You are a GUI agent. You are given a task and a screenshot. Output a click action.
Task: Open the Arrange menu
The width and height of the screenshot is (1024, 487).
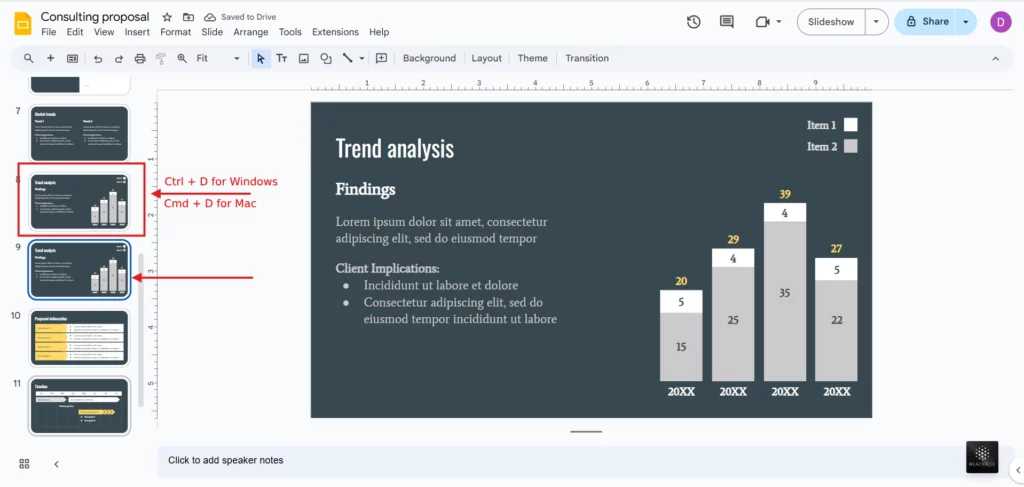click(x=251, y=32)
